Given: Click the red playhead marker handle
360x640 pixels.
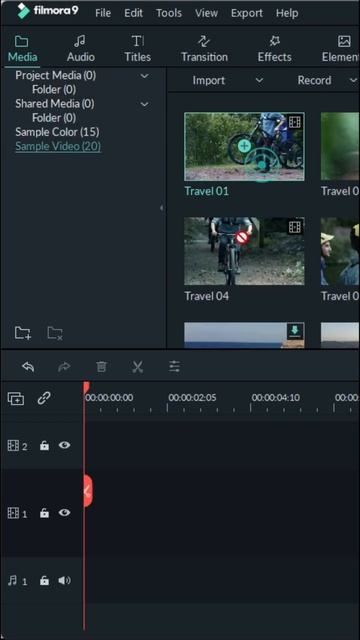Looking at the screenshot, I should pyautogui.click(x=86, y=387).
